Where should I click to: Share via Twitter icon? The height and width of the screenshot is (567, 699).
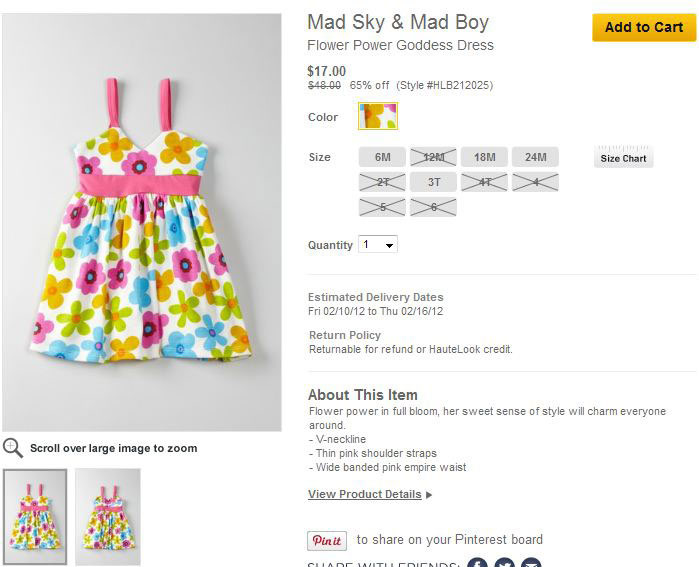tap(505, 563)
